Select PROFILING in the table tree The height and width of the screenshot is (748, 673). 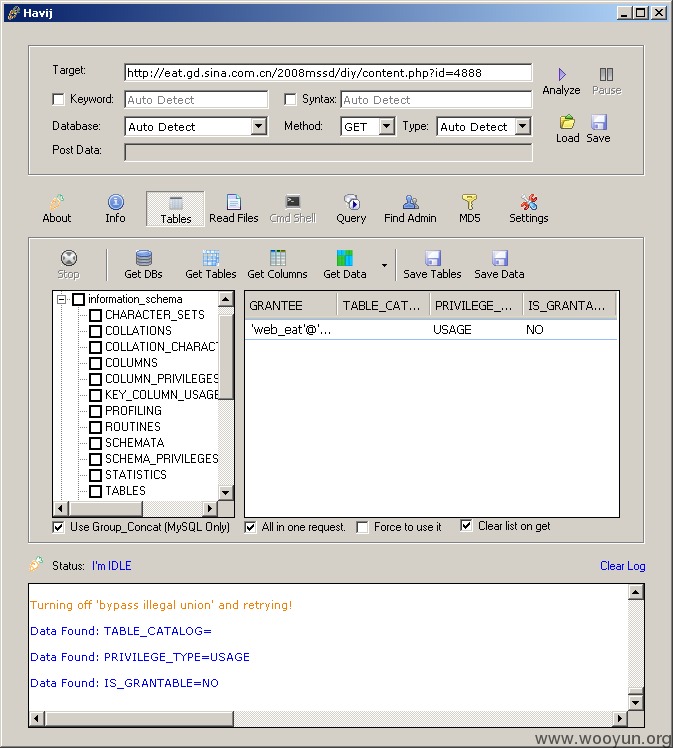pos(134,411)
